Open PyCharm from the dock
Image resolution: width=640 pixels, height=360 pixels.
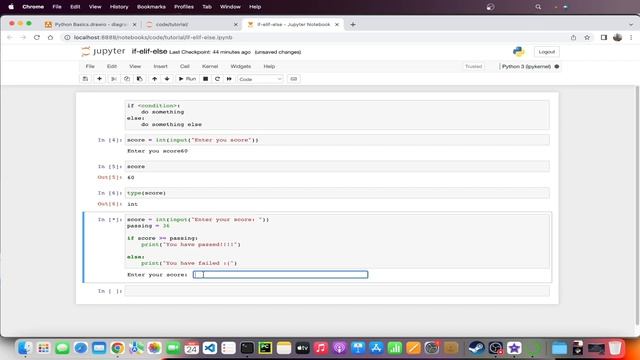[x=265, y=348]
